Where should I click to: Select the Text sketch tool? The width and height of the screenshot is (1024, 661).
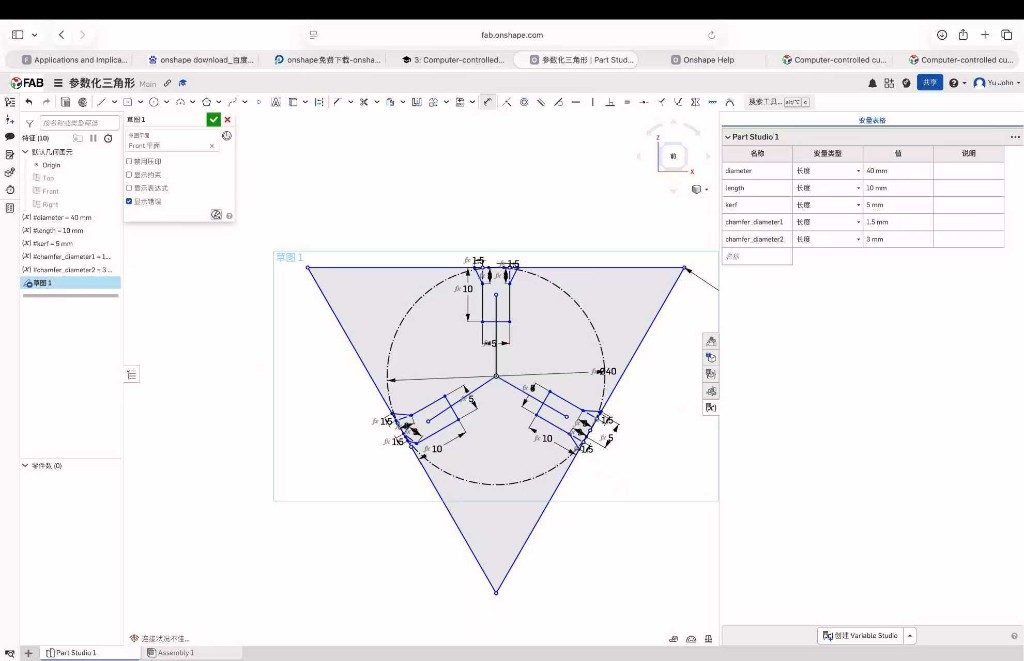pyautogui.click(x=276, y=102)
